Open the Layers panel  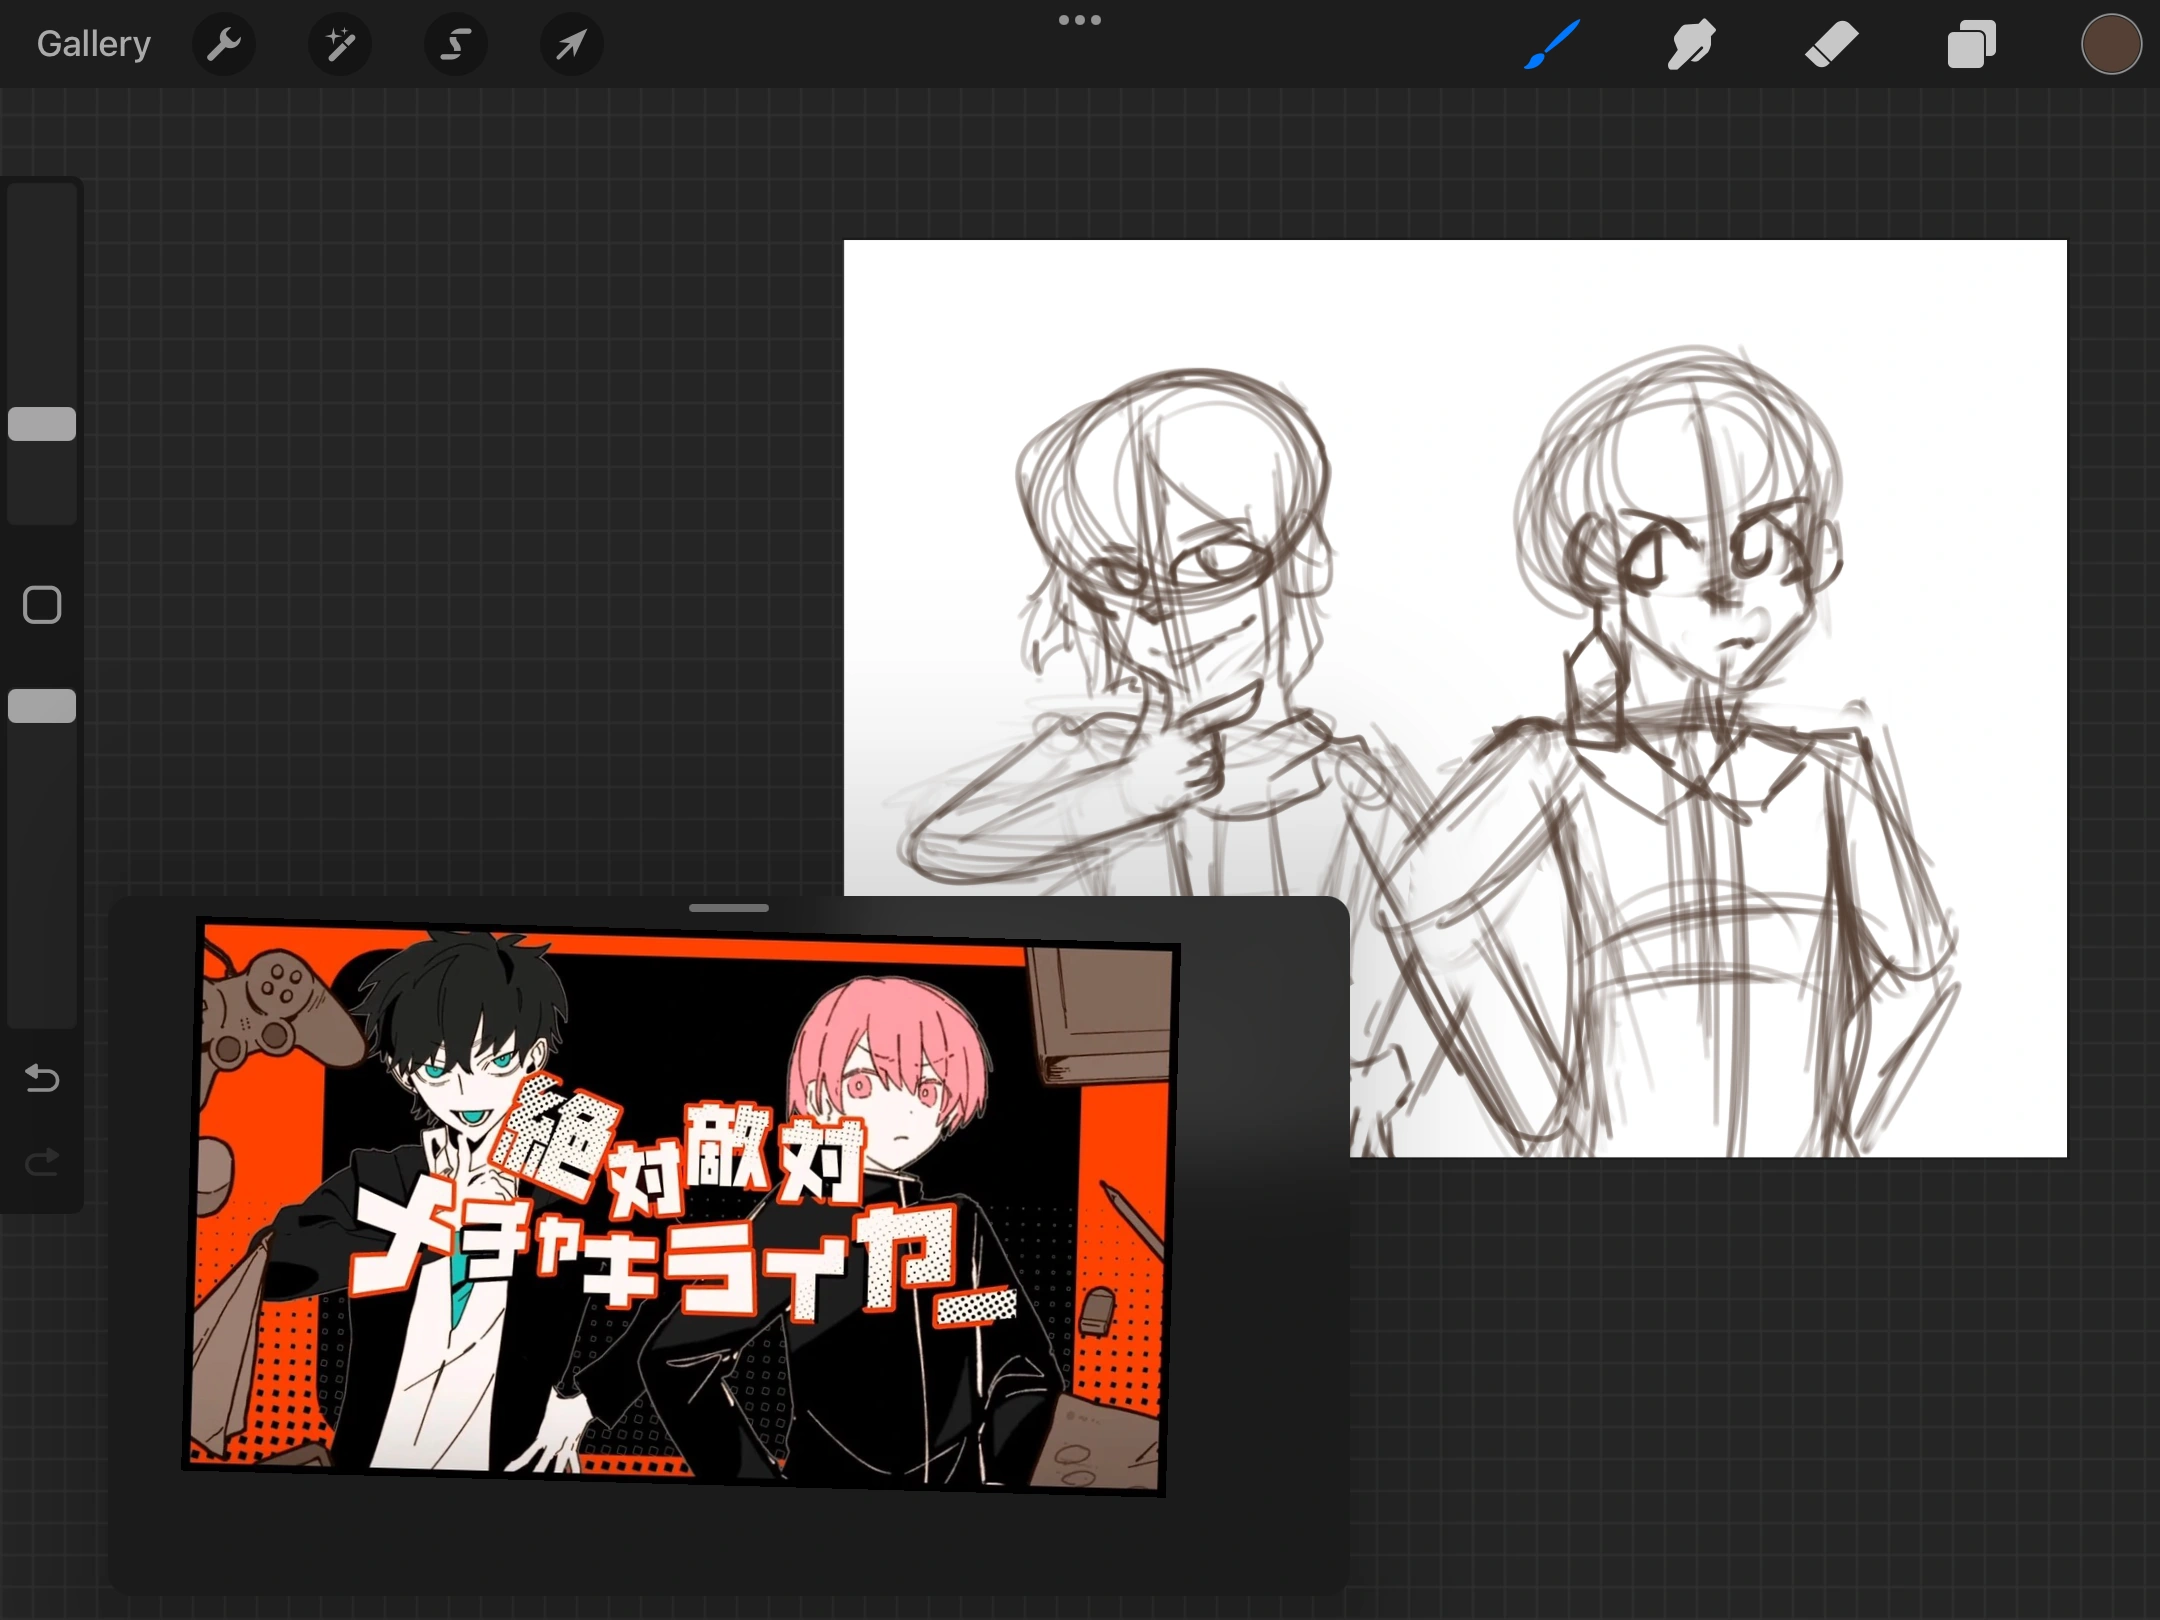(1971, 43)
